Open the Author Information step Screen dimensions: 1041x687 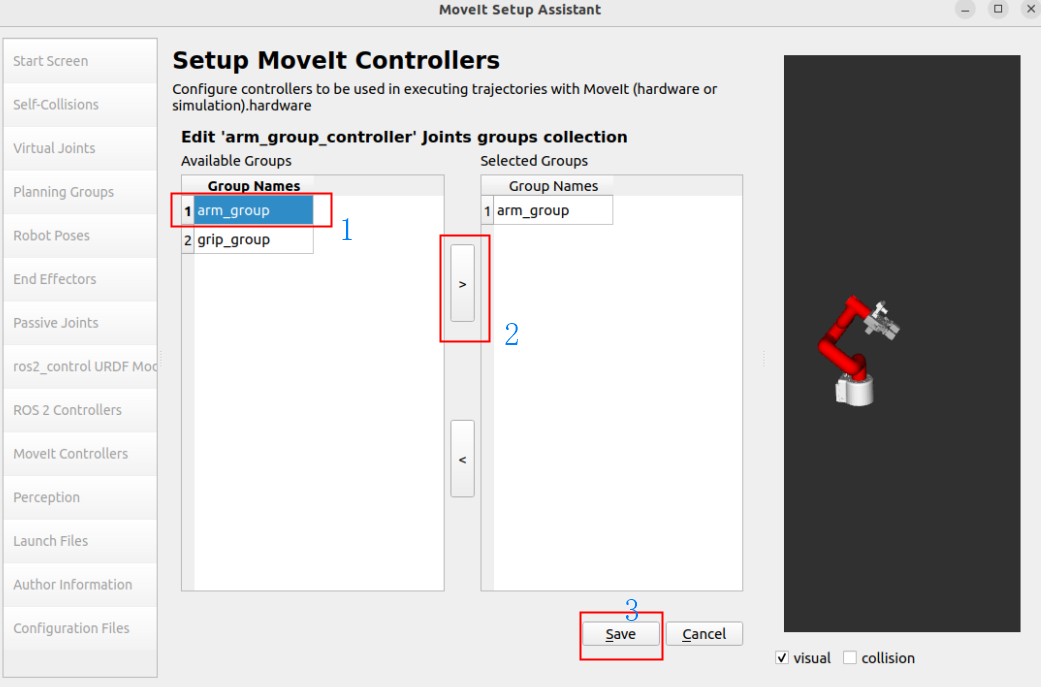point(80,585)
